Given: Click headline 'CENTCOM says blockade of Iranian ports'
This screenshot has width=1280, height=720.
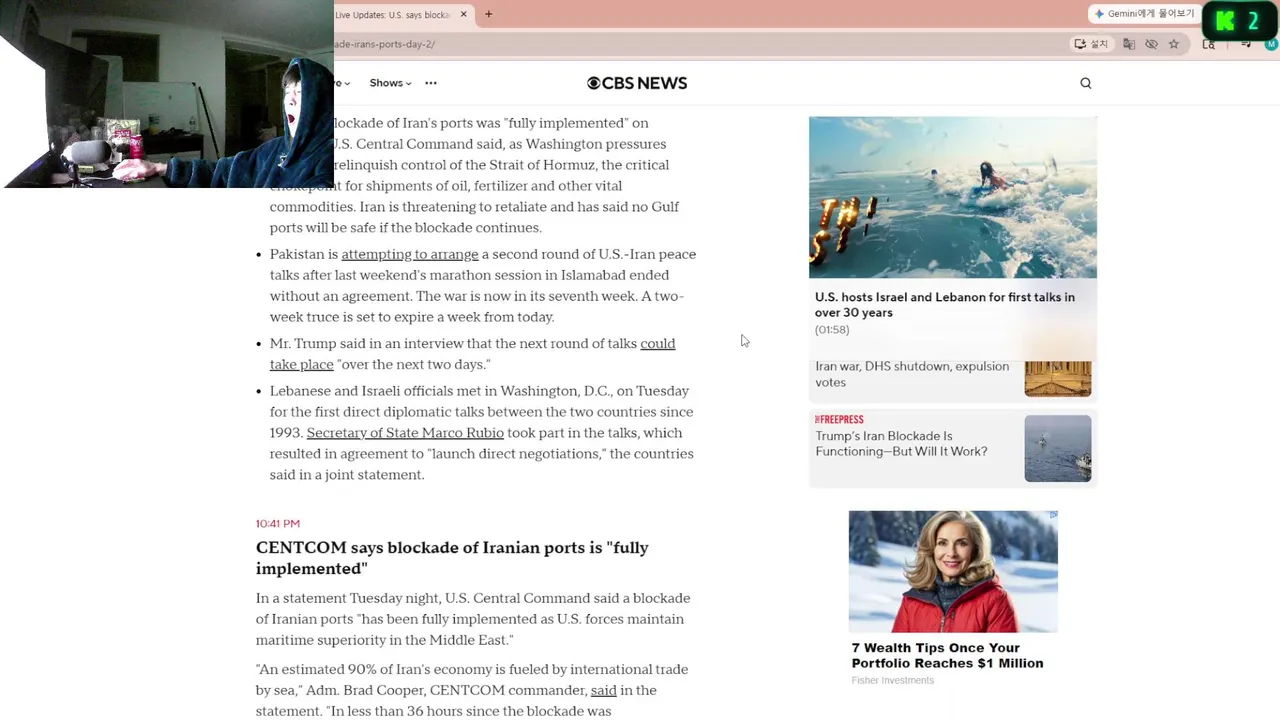Looking at the screenshot, I should pyautogui.click(x=452, y=558).
